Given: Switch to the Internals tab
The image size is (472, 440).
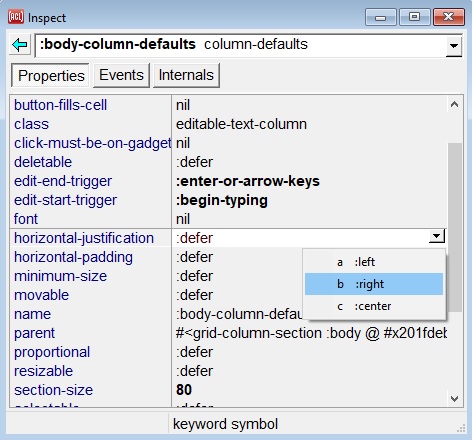Looking at the screenshot, I should coord(186,75).
